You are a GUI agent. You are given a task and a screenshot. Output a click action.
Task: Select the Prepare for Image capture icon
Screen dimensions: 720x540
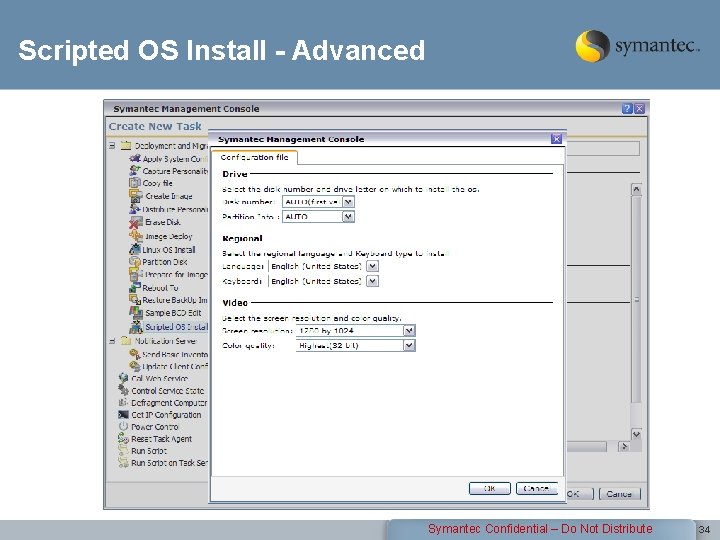coord(136,274)
